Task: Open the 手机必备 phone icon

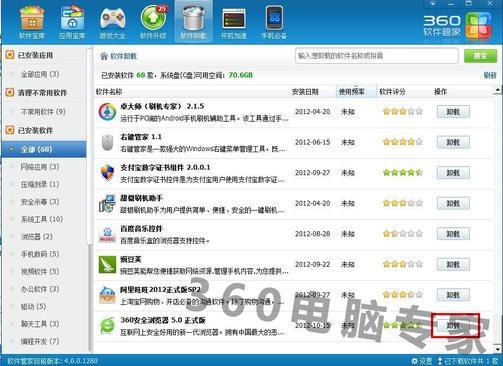Action: (274, 22)
